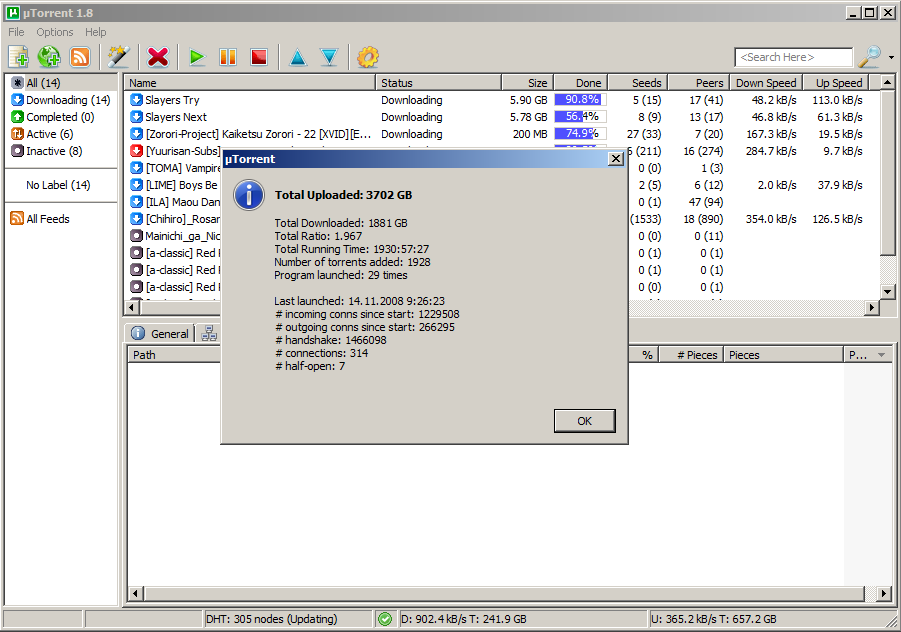Select Zorori-Project Kaiketsu Zorori torrent
The image size is (901, 632).
(501, 134)
